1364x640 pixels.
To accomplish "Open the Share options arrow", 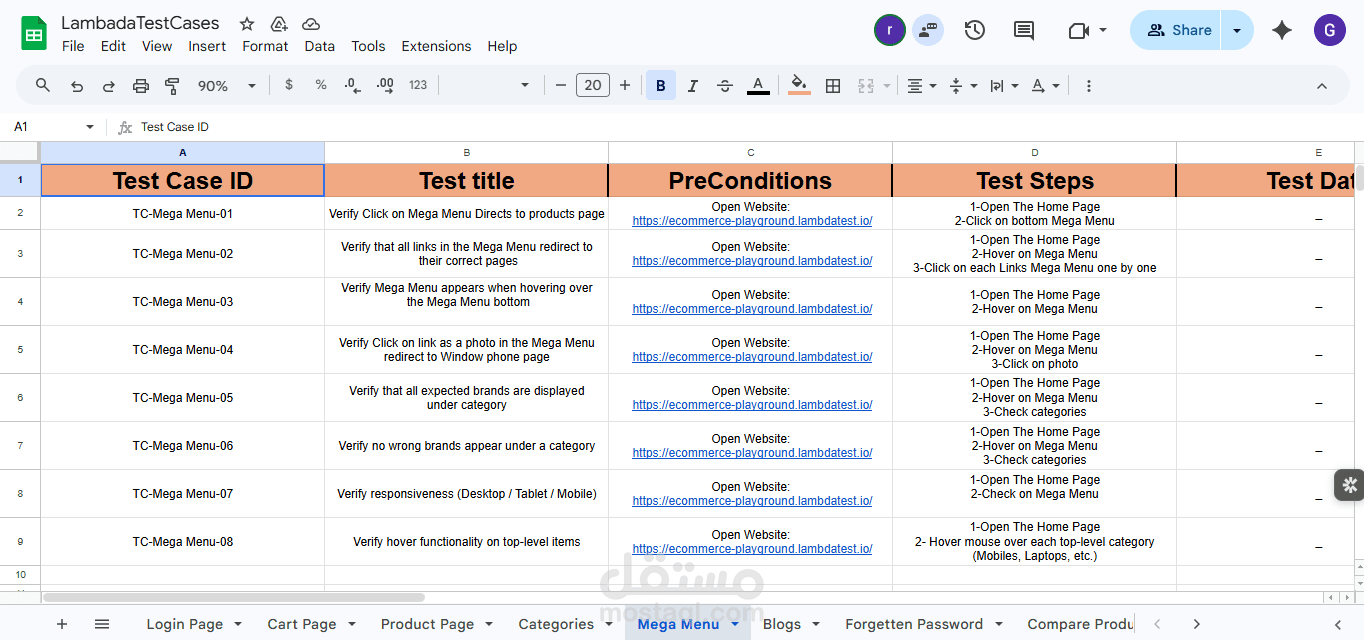I will (1238, 30).
